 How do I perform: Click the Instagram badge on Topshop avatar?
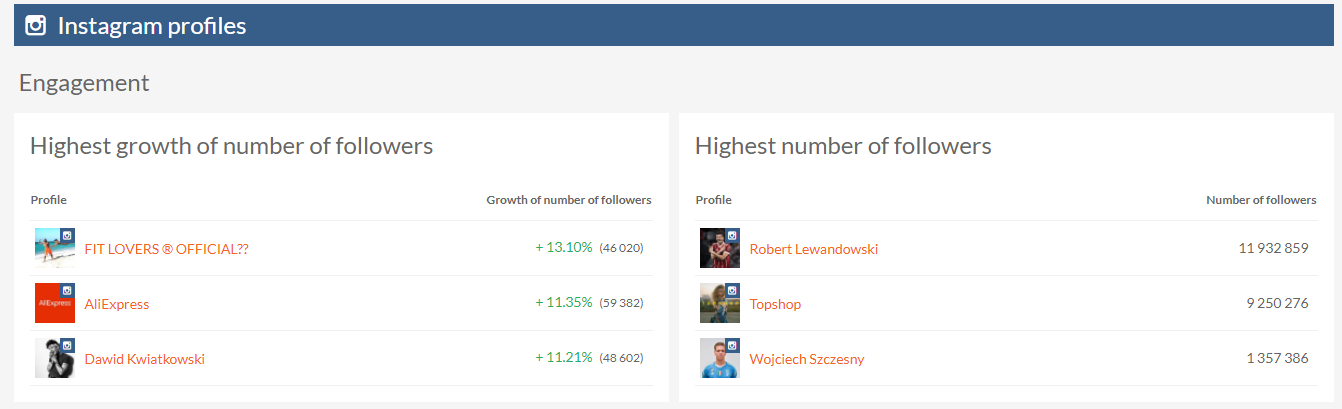733,290
